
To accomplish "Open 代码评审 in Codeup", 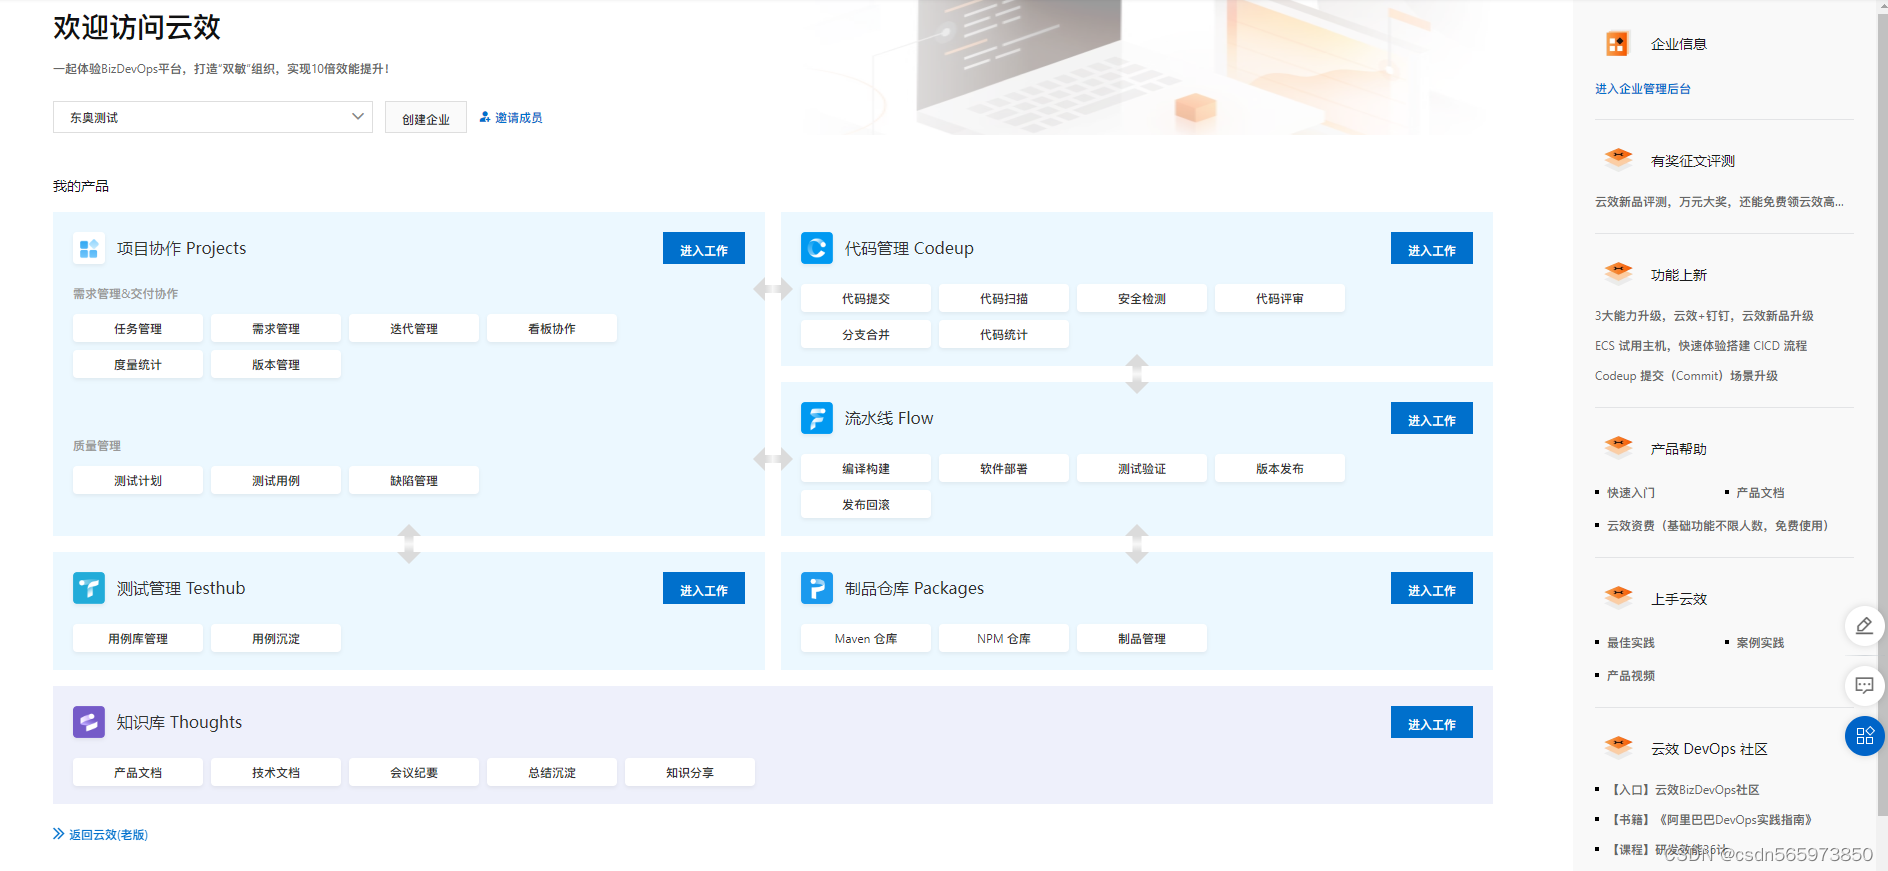I will point(1280,298).
